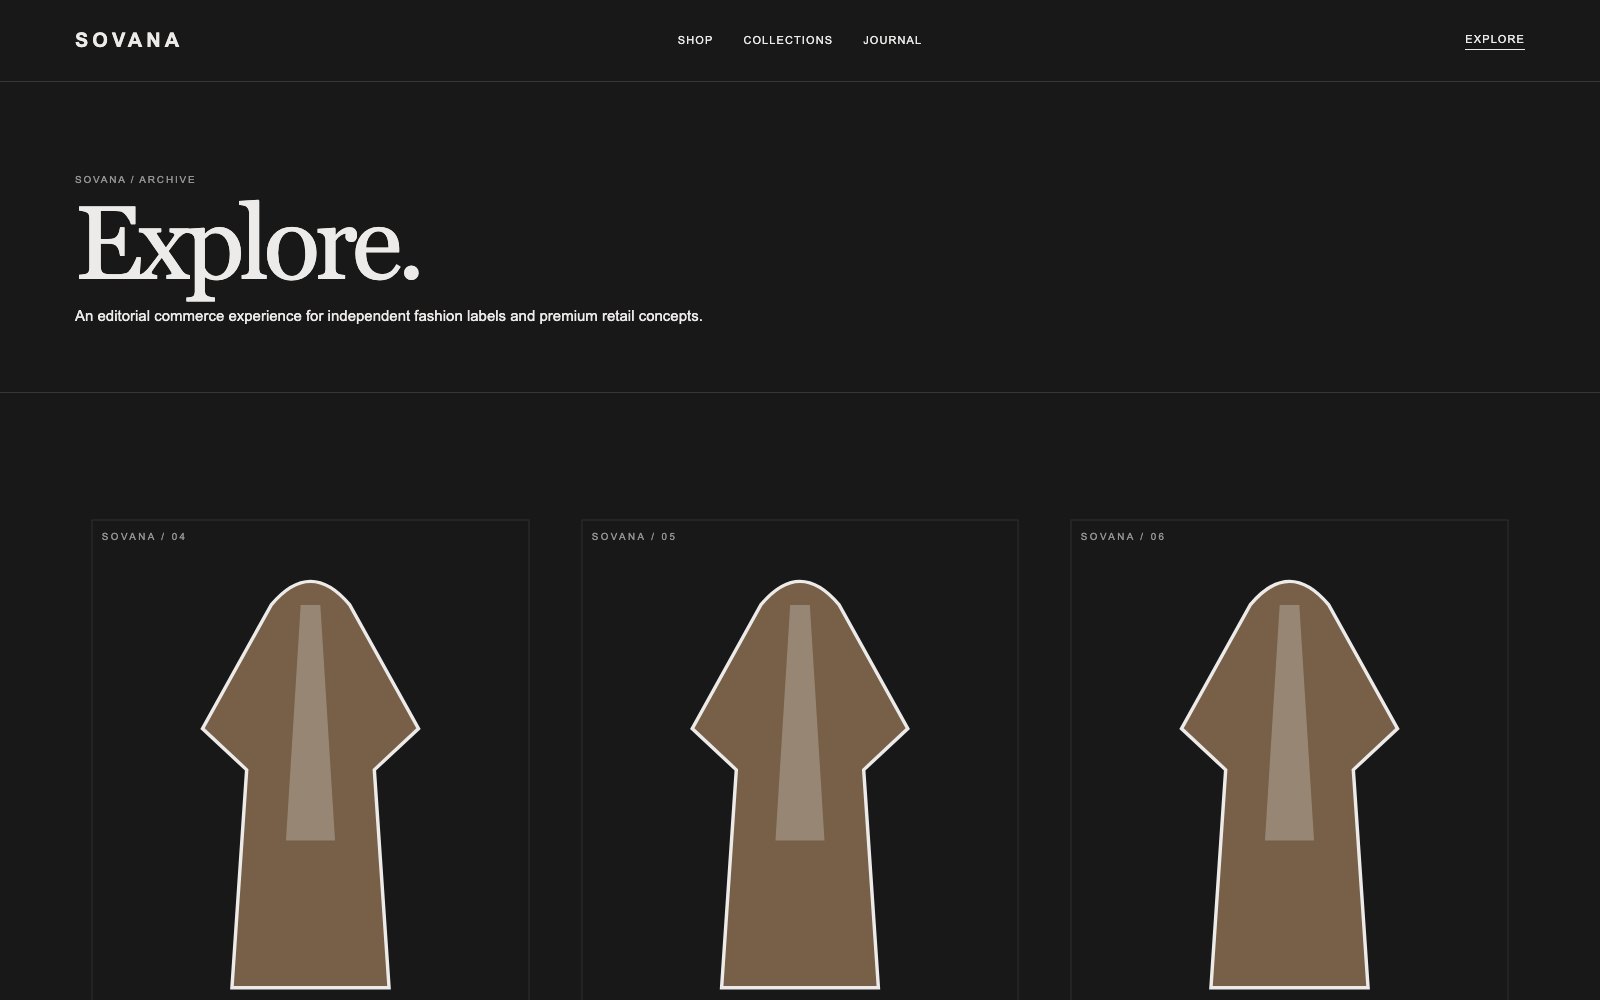Select the underlined Explore nav link
The width and height of the screenshot is (1600, 1000).
pyautogui.click(x=1494, y=40)
